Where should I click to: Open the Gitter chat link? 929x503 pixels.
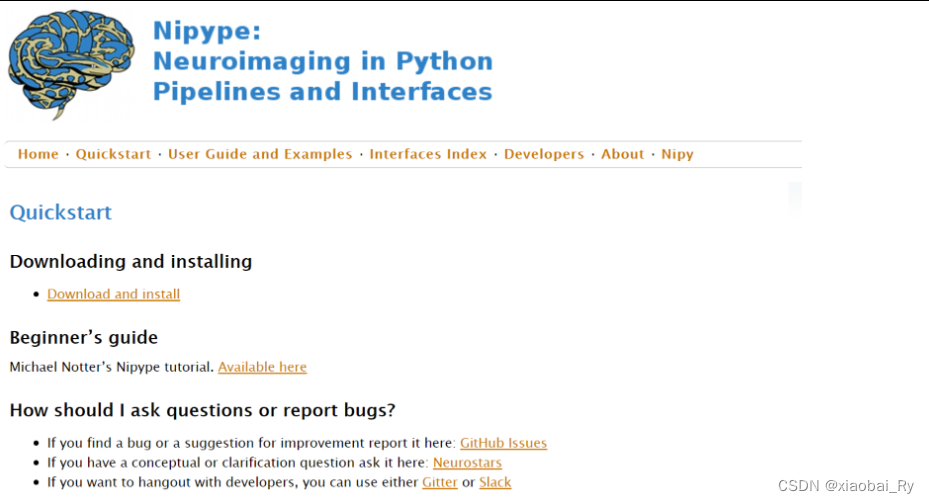(x=440, y=482)
